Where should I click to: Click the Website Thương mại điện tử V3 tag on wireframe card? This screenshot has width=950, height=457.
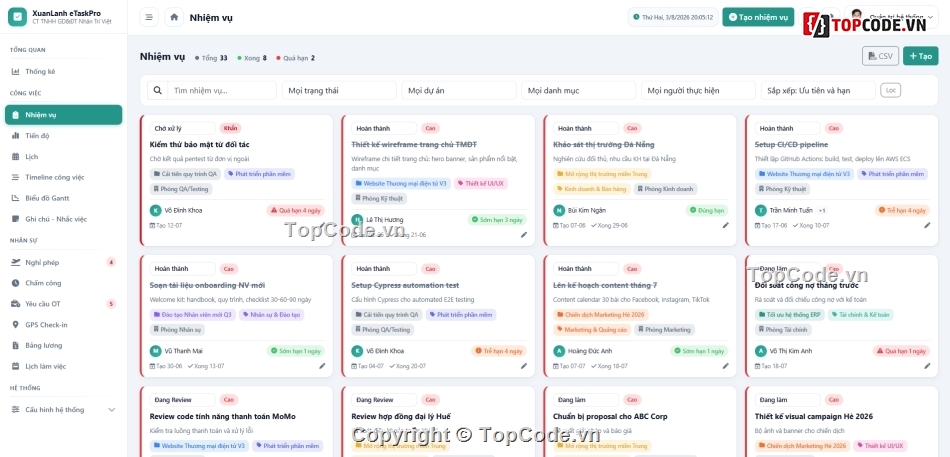tap(401, 183)
